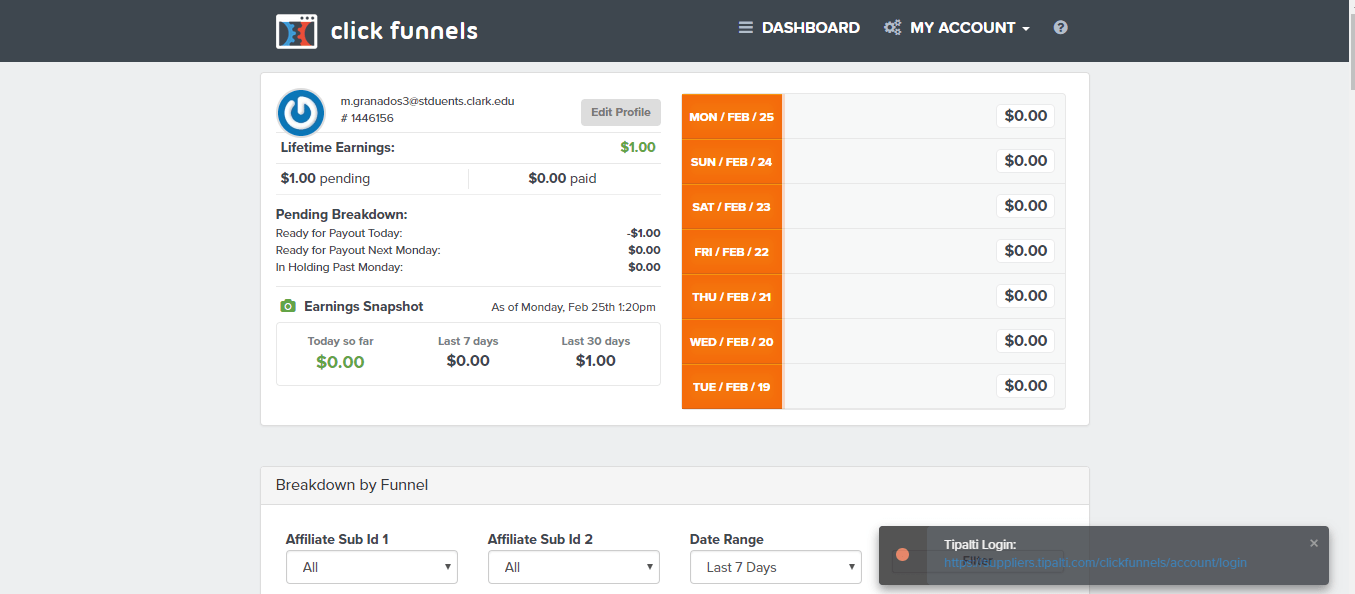
Task: Click the Tipalti Login notification title
Action: pyautogui.click(x=980, y=545)
